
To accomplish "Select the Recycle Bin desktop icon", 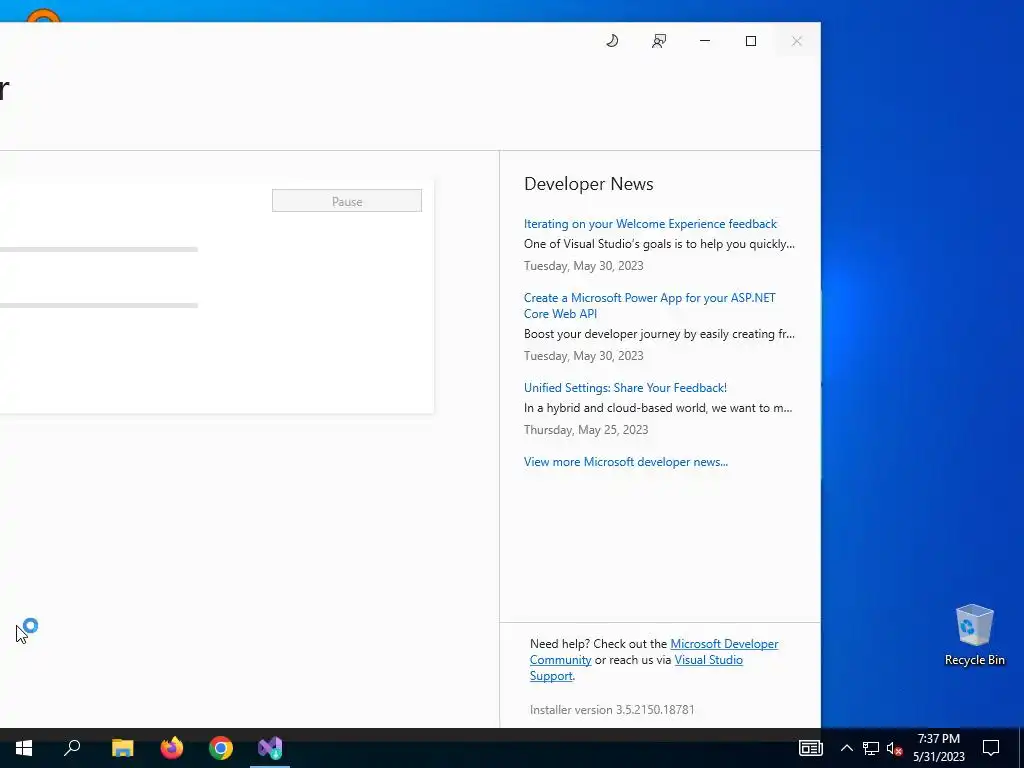I will click(x=974, y=635).
